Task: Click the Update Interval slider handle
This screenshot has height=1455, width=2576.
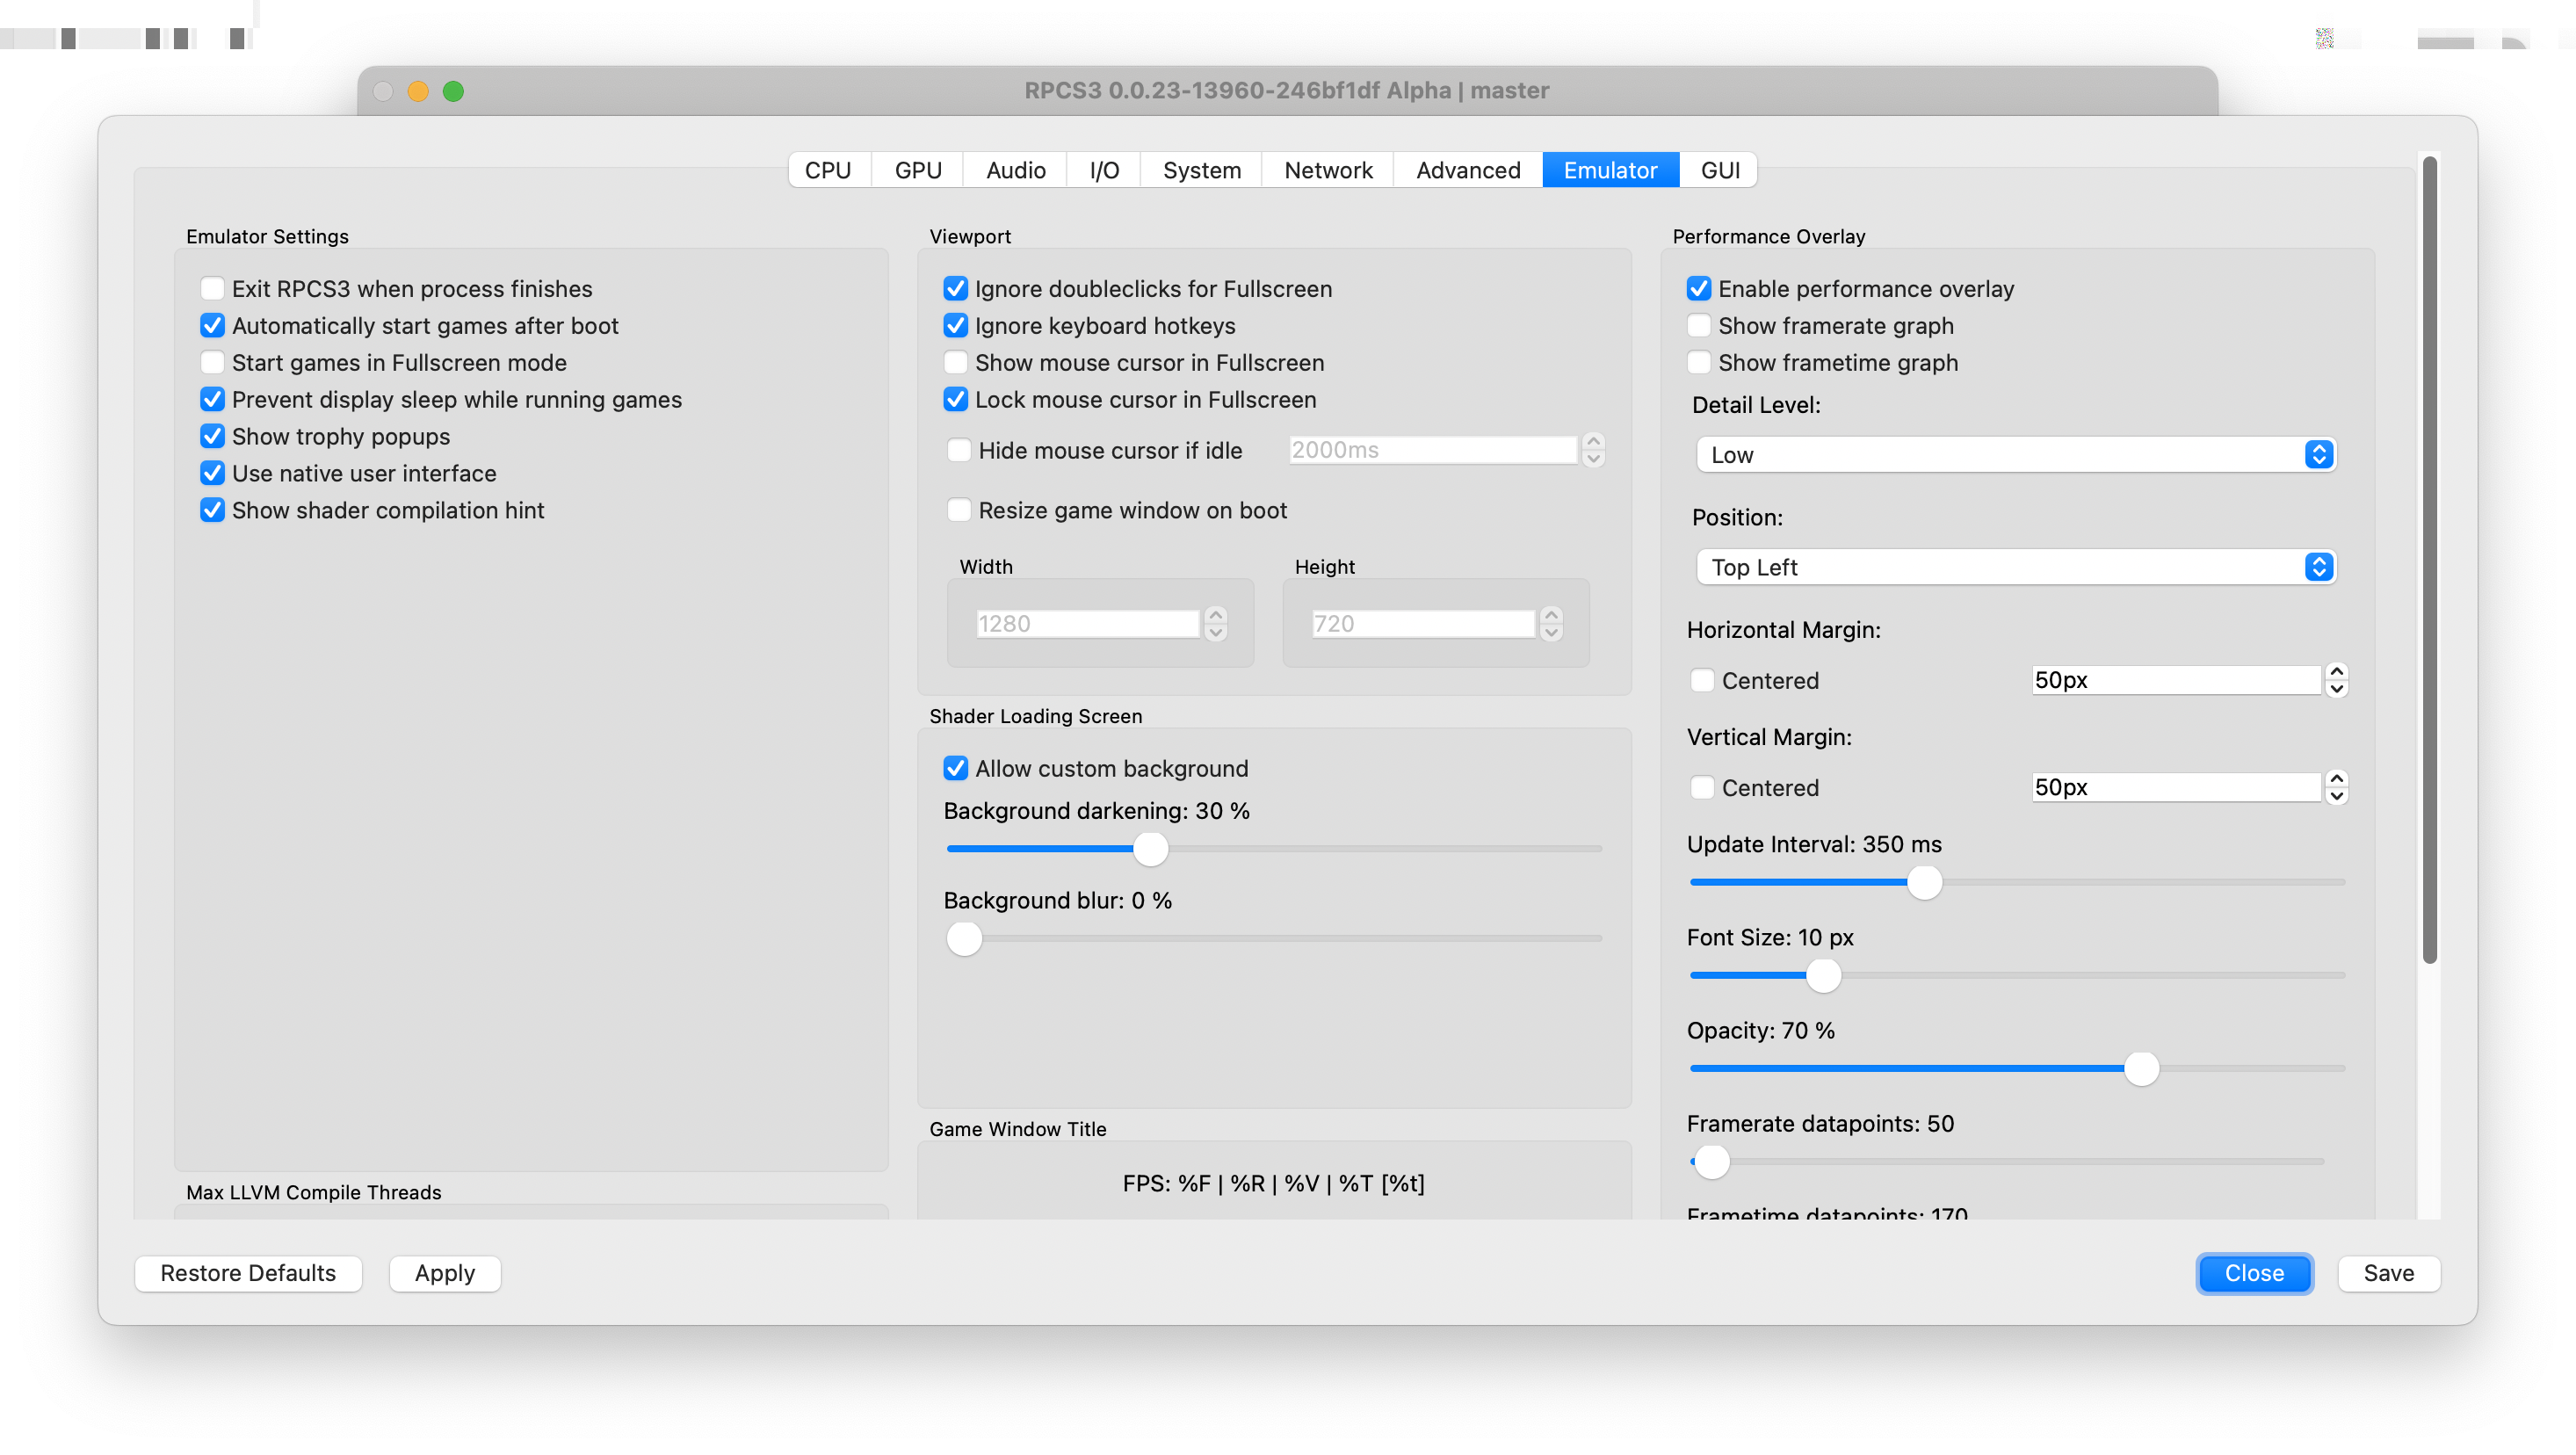Action: (x=1924, y=883)
